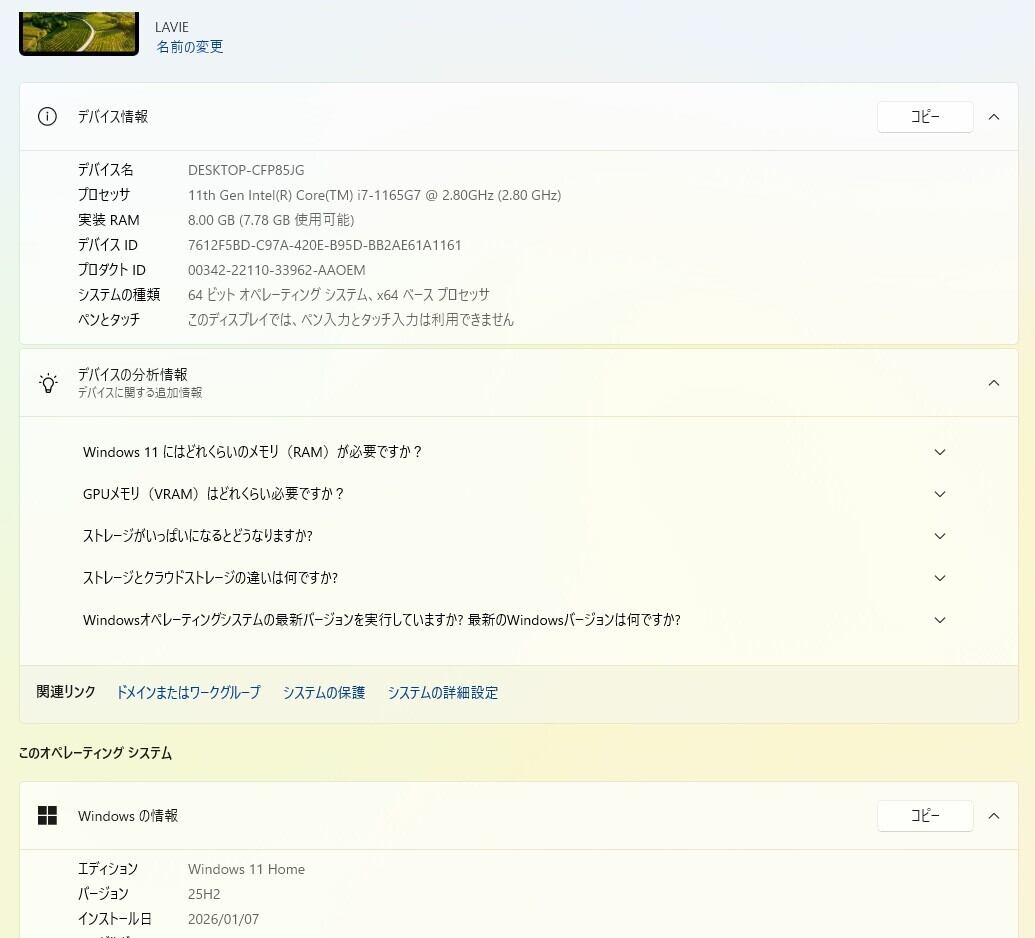Select the device name DESKTOP-CFP85JG text

pos(246,170)
